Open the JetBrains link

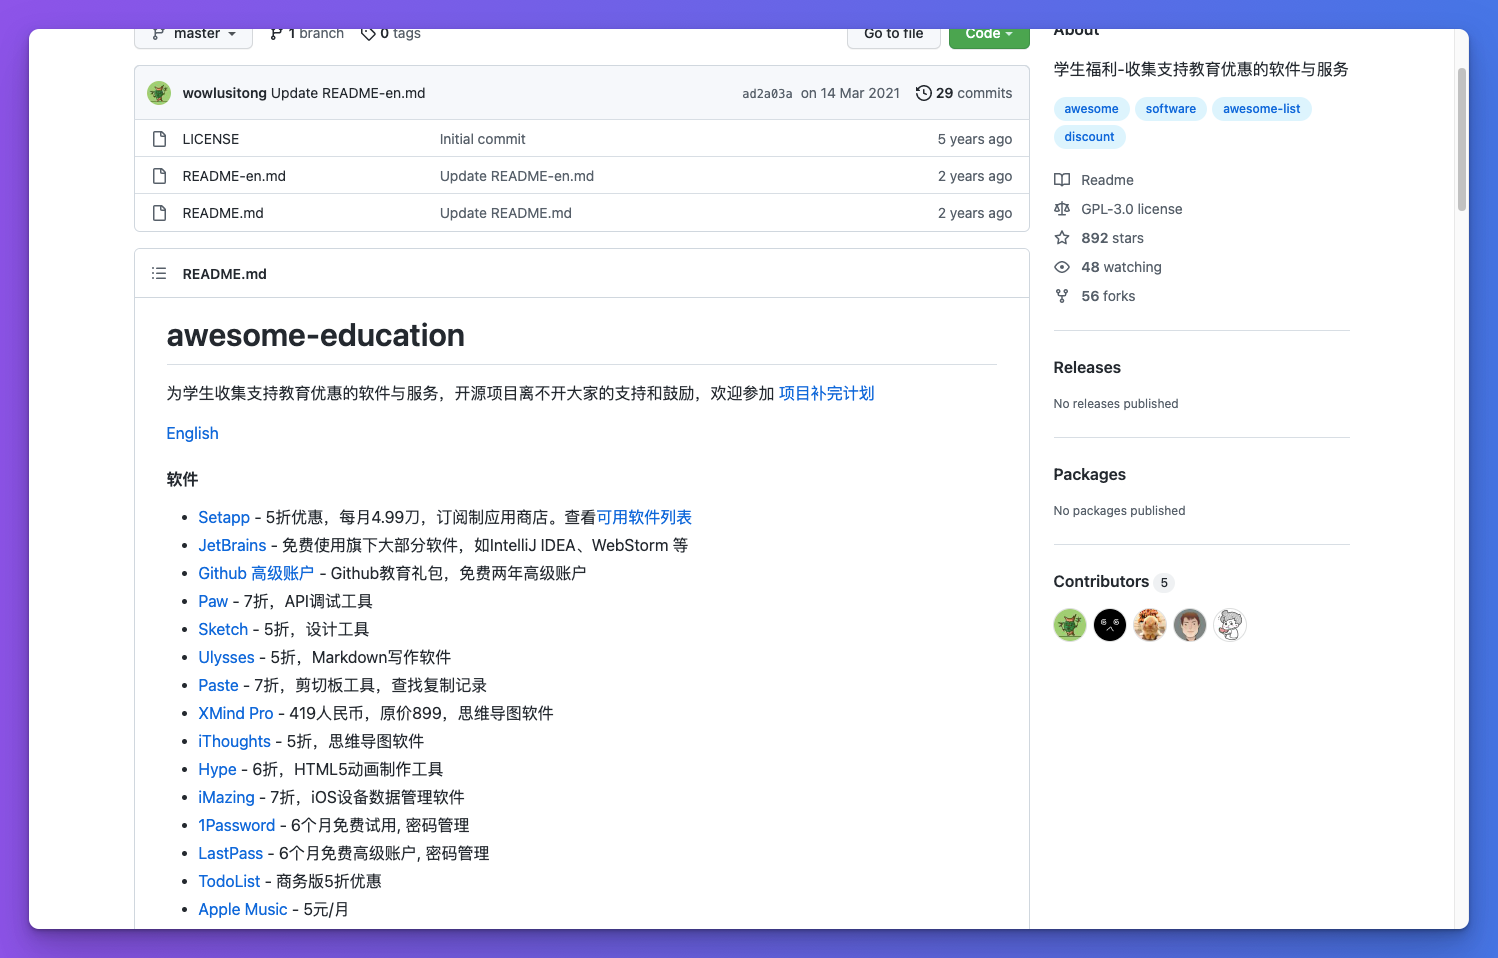232,546
